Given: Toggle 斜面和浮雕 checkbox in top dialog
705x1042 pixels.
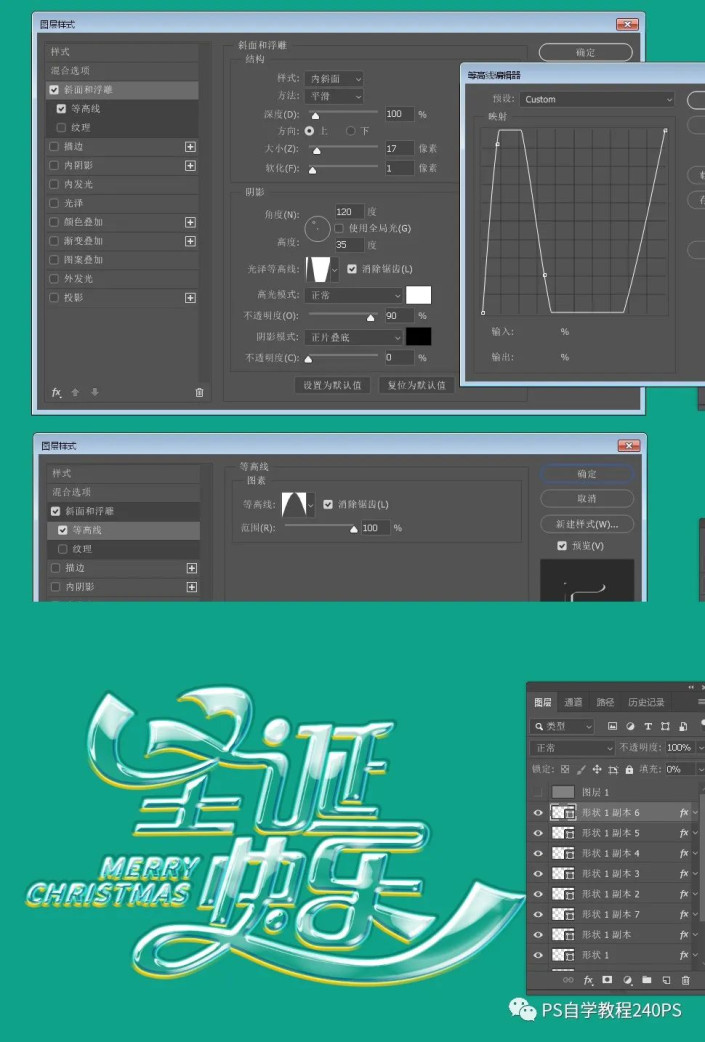Looking at the screenshot, I should point(54,89).
